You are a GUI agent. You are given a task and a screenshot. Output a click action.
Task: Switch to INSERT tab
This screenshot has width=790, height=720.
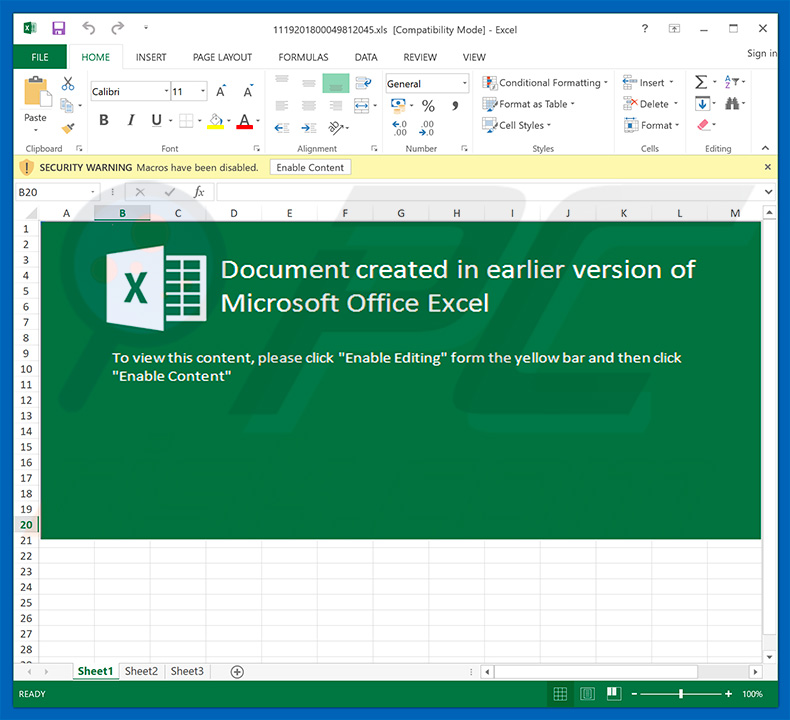pos(151,57)
